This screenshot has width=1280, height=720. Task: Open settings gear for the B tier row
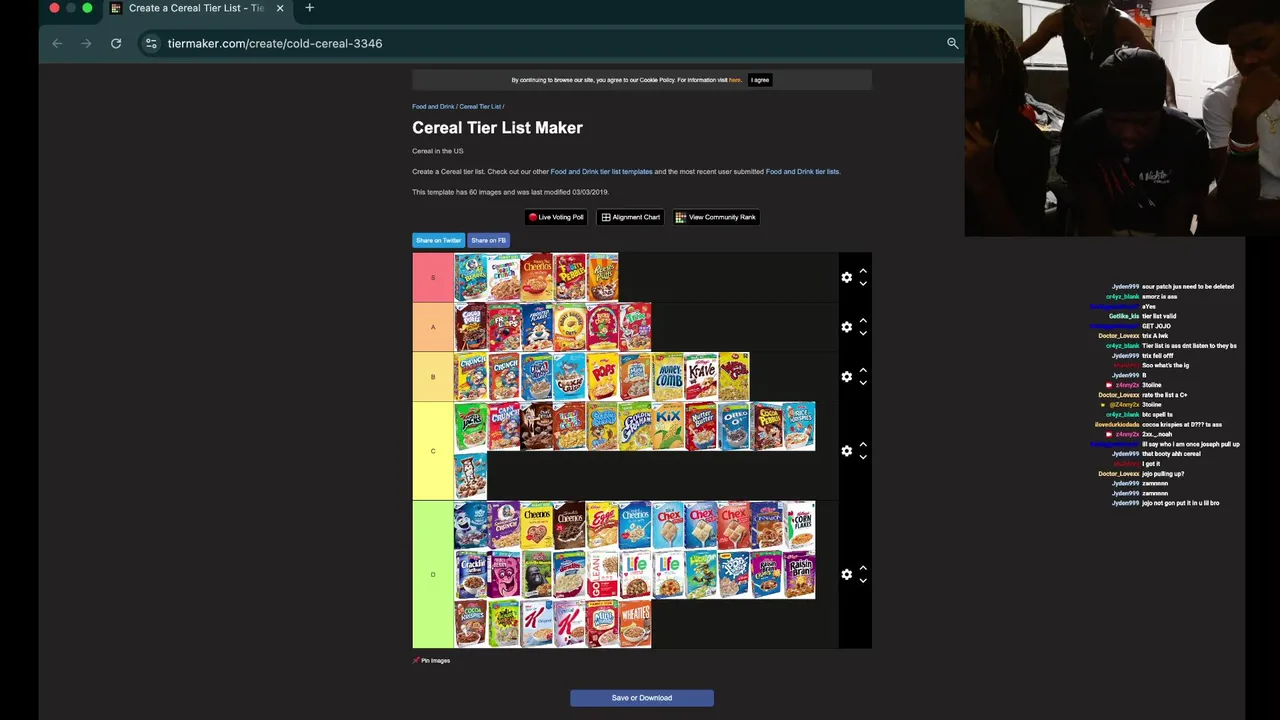point(847,377)
